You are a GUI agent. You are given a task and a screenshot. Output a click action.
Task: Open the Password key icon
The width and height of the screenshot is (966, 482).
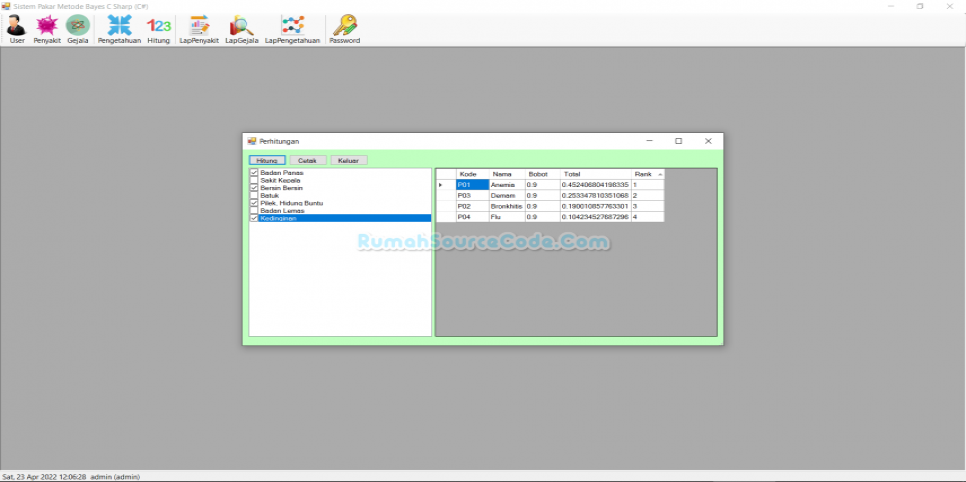[x=344, y=30]
